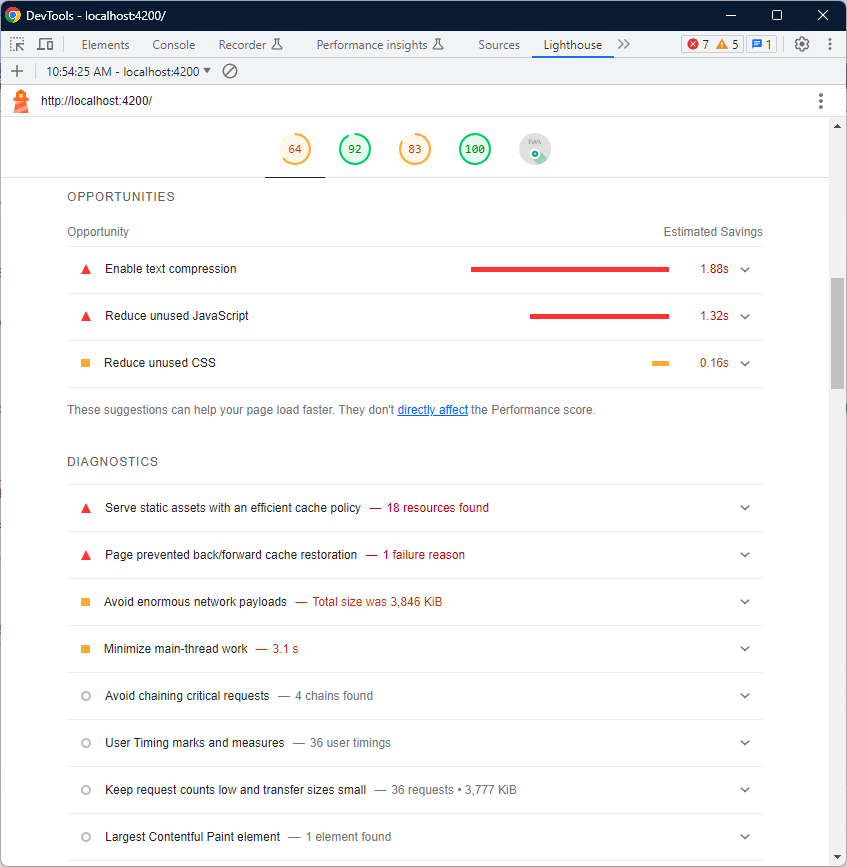The height and width of the screenshot is (867, 847).
Task: Click the Minimize main-thread work 3.1 s value
Action: point(285,649)
